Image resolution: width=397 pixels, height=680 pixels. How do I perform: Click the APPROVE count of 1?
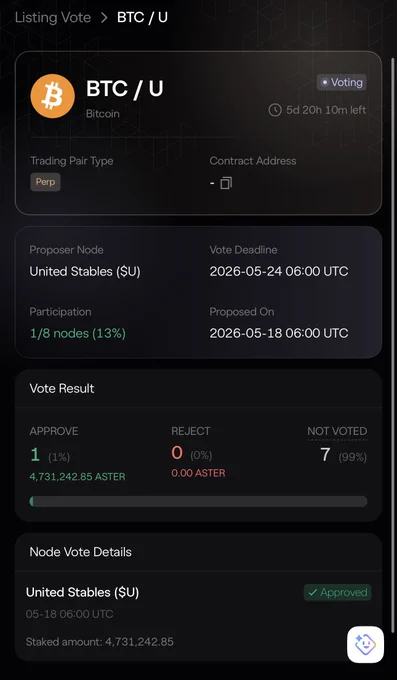[35, 454]
